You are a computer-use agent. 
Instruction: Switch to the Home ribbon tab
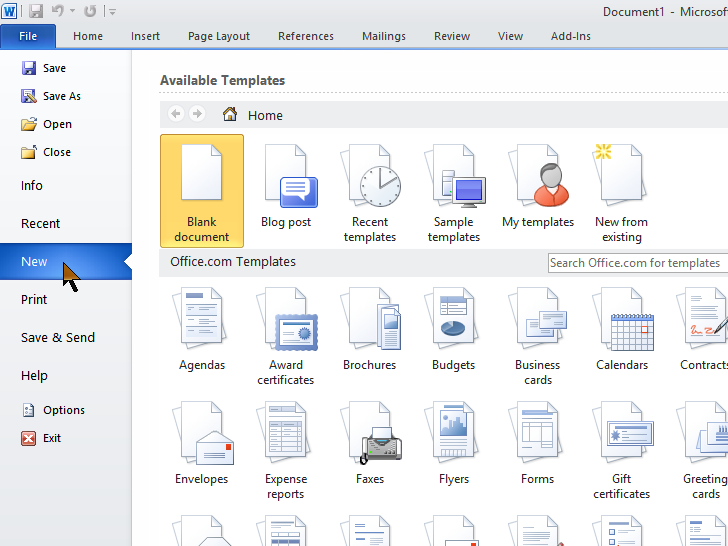(x=88, y=36)
